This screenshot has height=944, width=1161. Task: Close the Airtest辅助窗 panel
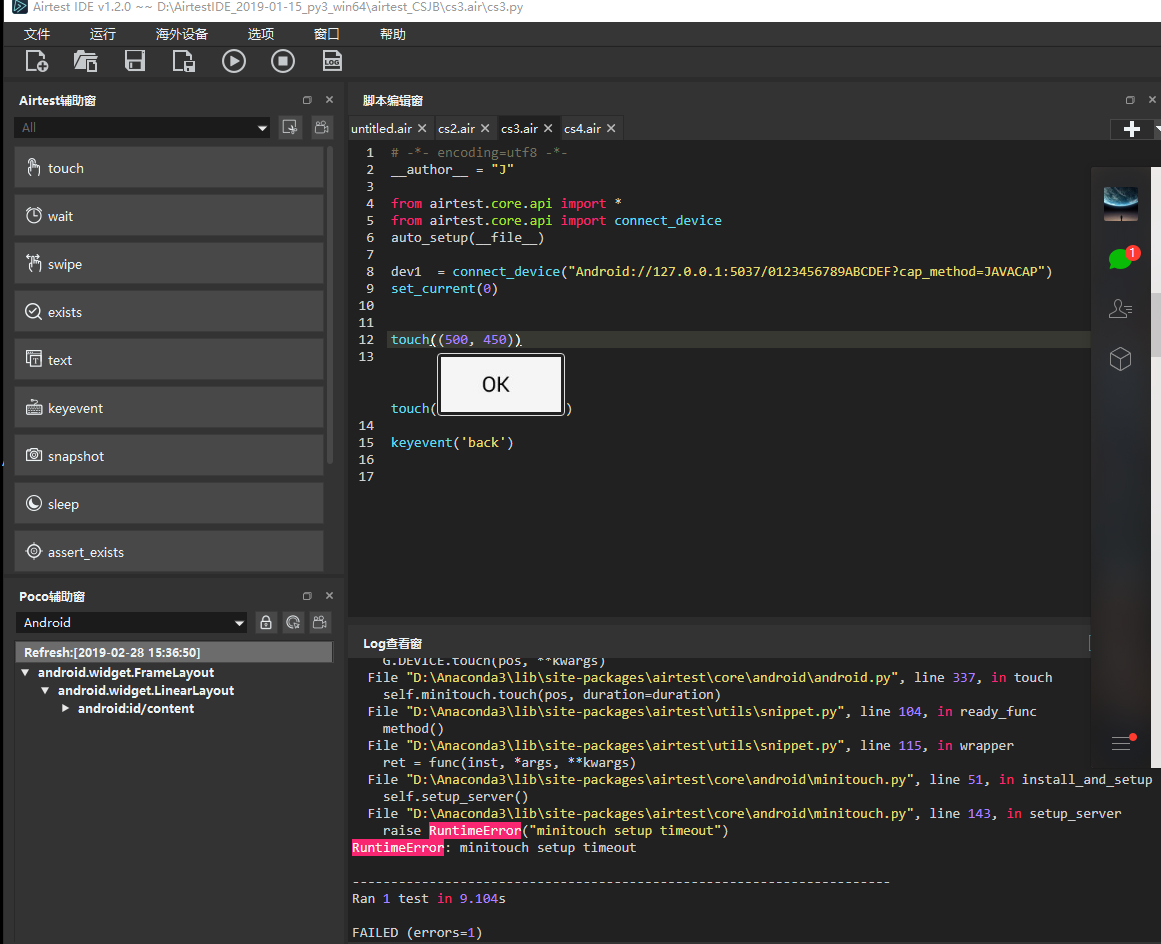click(x=329, y=100)
